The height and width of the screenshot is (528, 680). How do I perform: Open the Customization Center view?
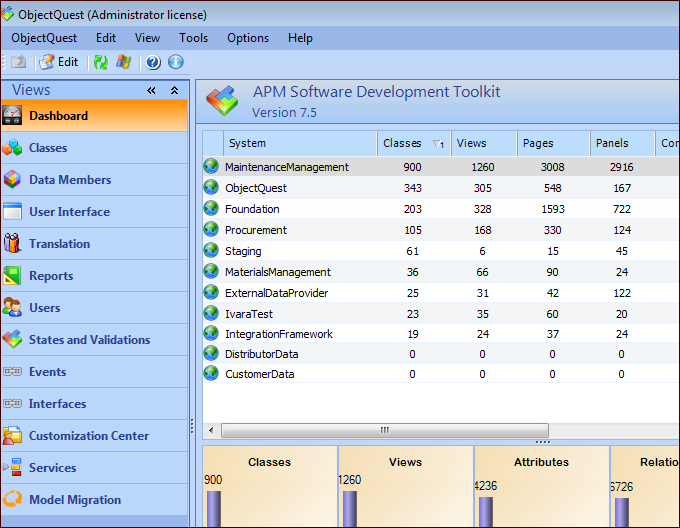tap(88, 436)
